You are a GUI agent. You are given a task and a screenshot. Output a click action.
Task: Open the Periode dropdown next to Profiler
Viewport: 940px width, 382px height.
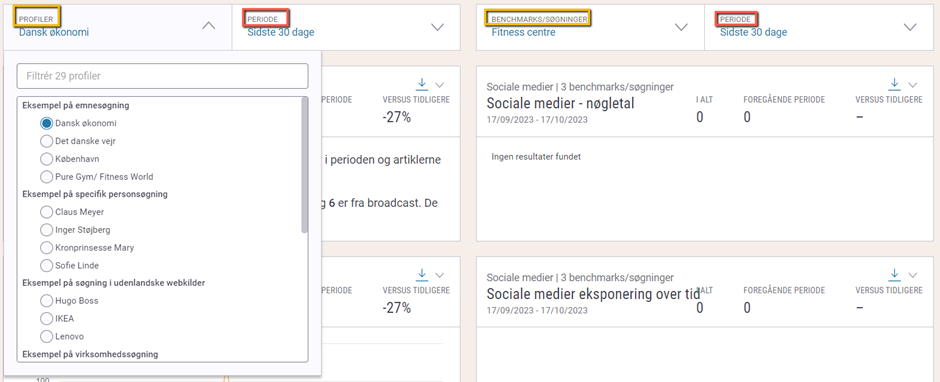346,27
